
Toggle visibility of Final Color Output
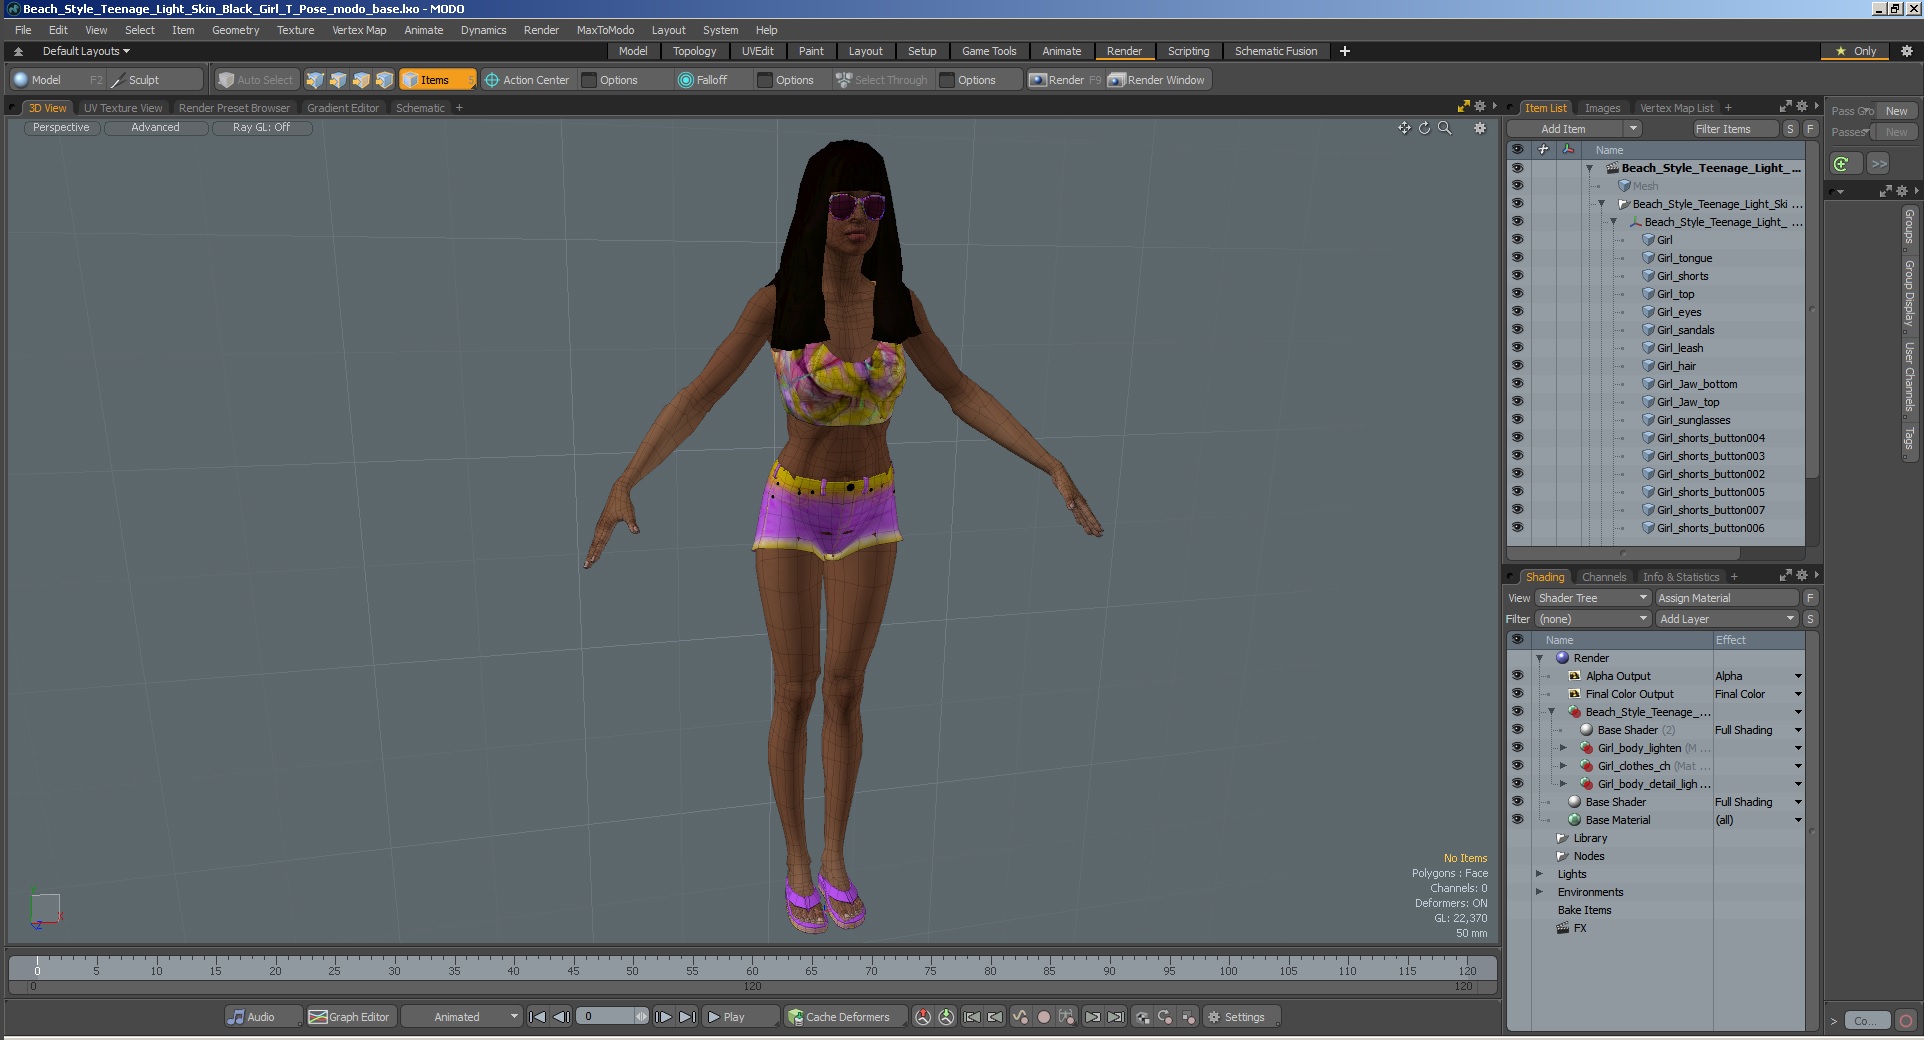[x=1517, y=694]
